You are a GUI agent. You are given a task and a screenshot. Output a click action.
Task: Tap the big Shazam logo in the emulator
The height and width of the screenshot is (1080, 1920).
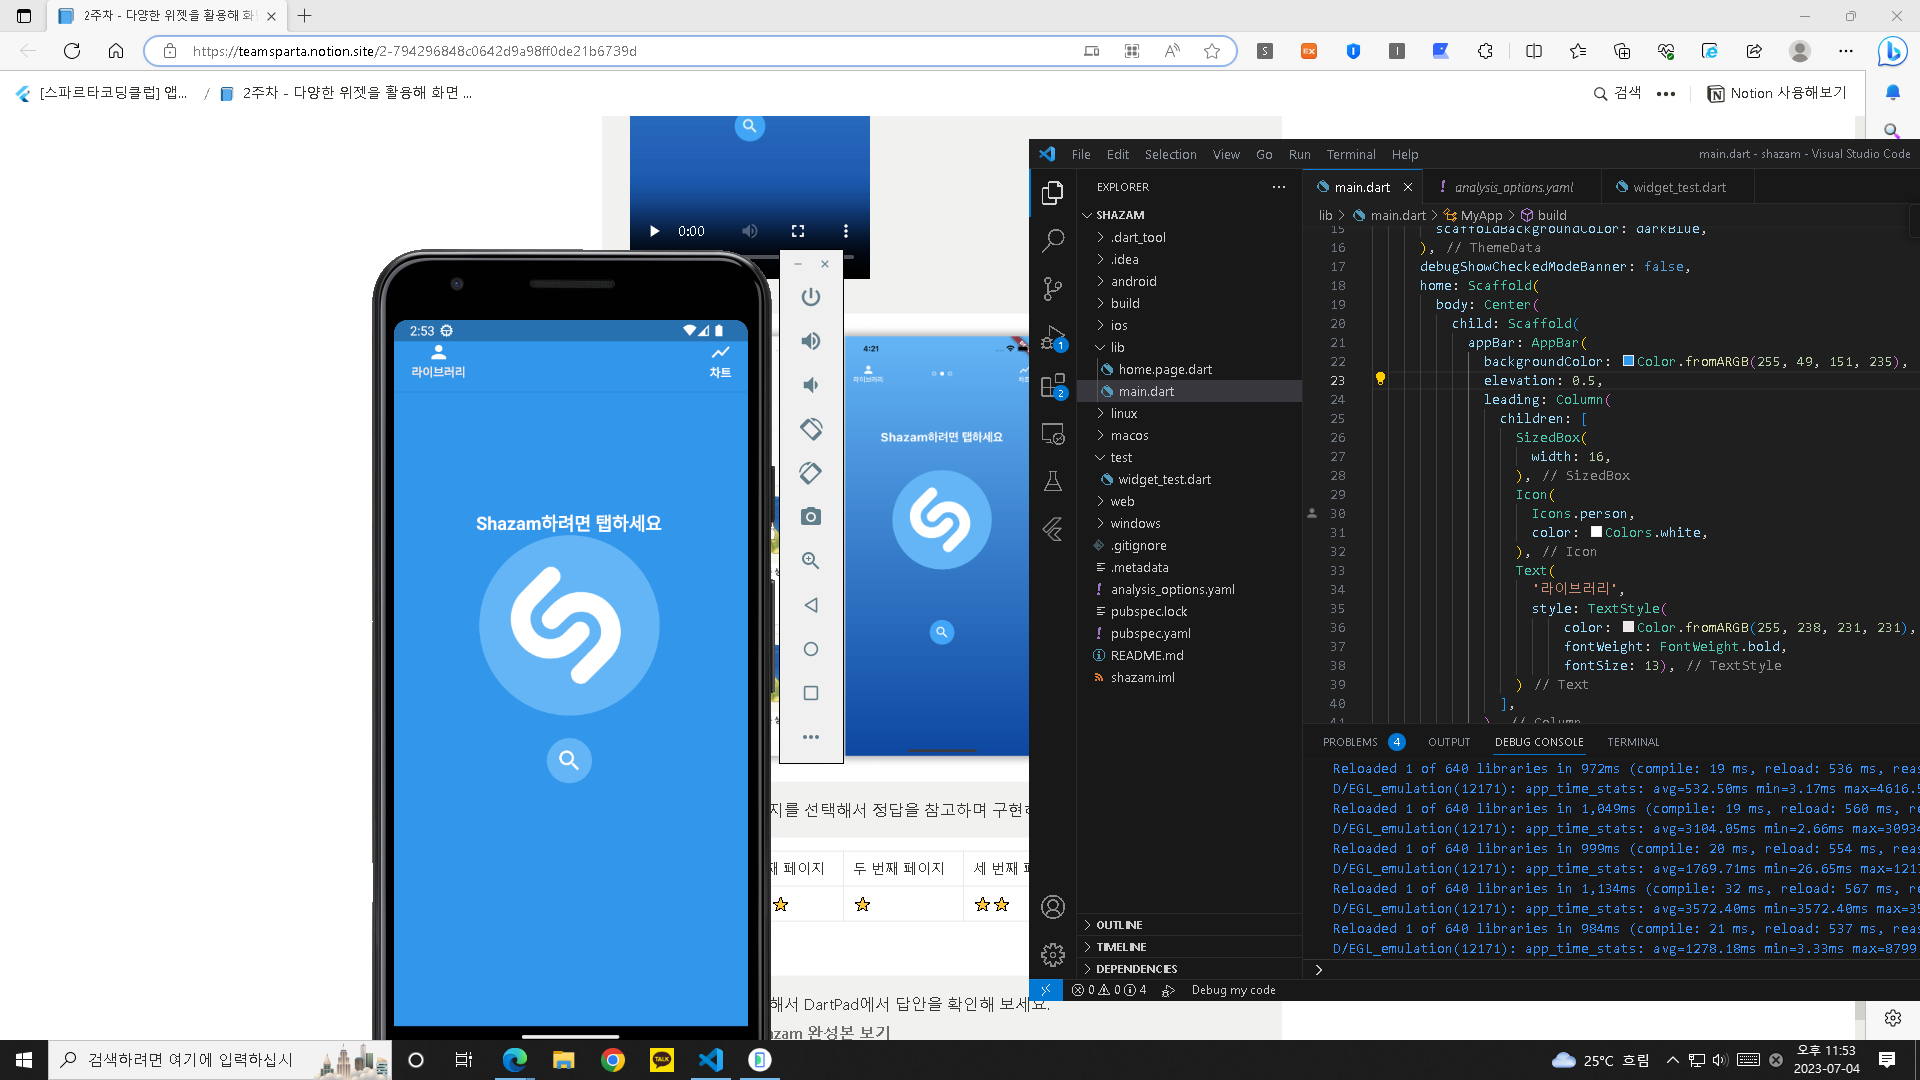[x=569, y=626]
